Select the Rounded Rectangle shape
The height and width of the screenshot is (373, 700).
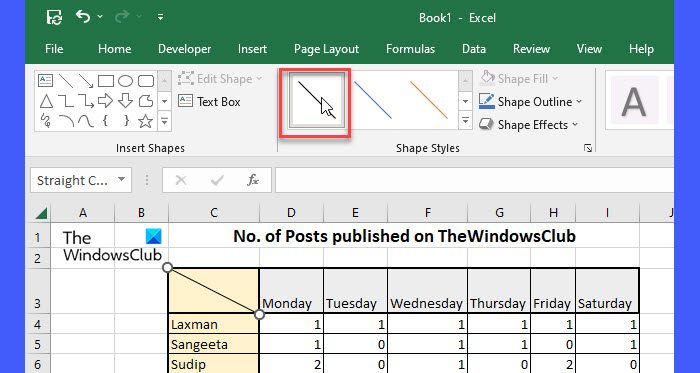pos(146,81)
